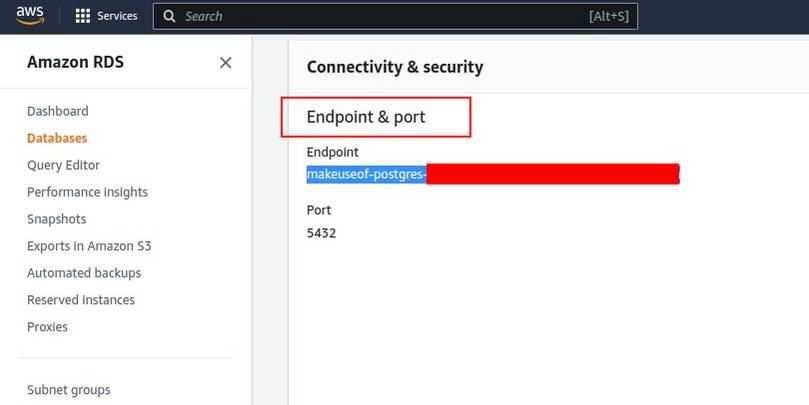
Task: Click the Connectivity & security heading
Action: [x=395, y=67]
